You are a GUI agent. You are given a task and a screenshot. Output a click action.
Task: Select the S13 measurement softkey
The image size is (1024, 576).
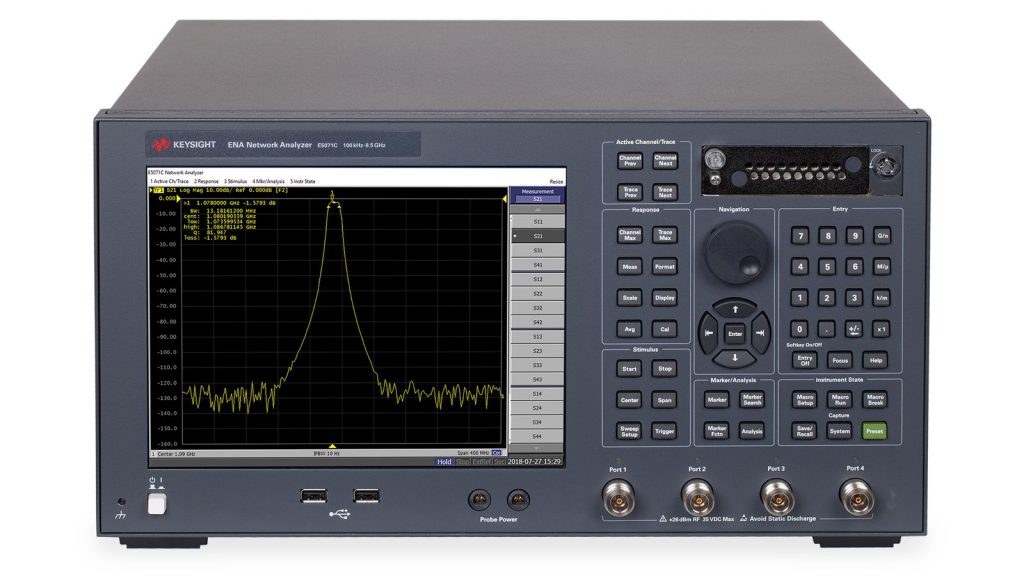(x=537, y=337)
